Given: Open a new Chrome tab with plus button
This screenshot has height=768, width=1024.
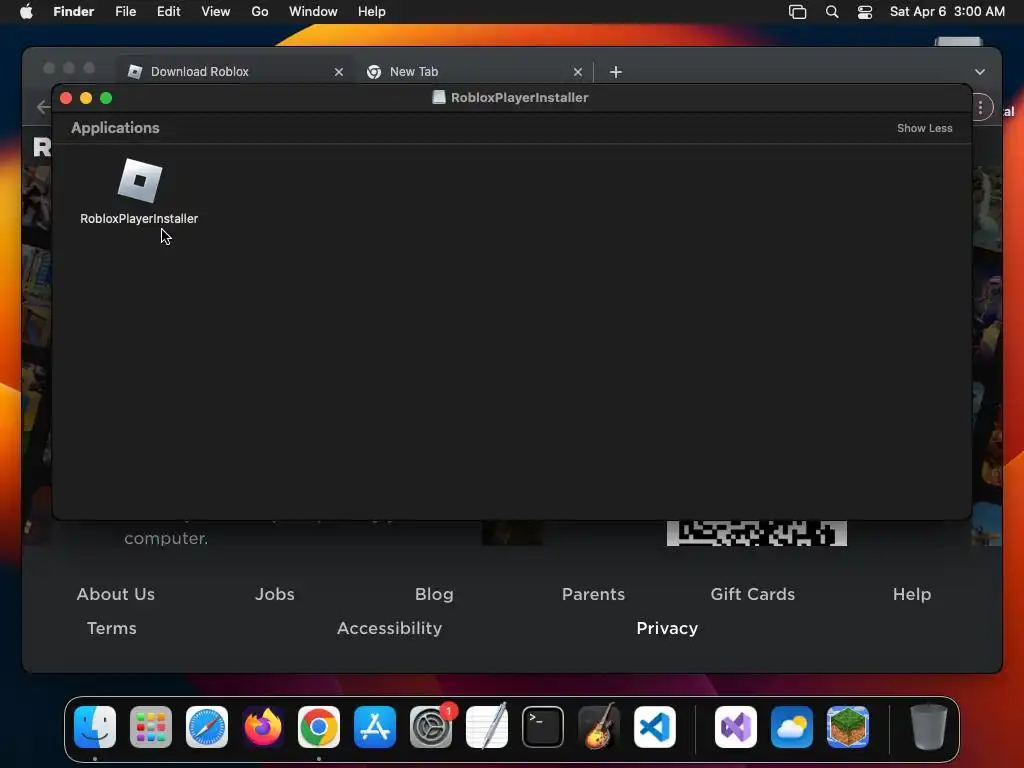Looking at the screenshot, I should point(615,72).
